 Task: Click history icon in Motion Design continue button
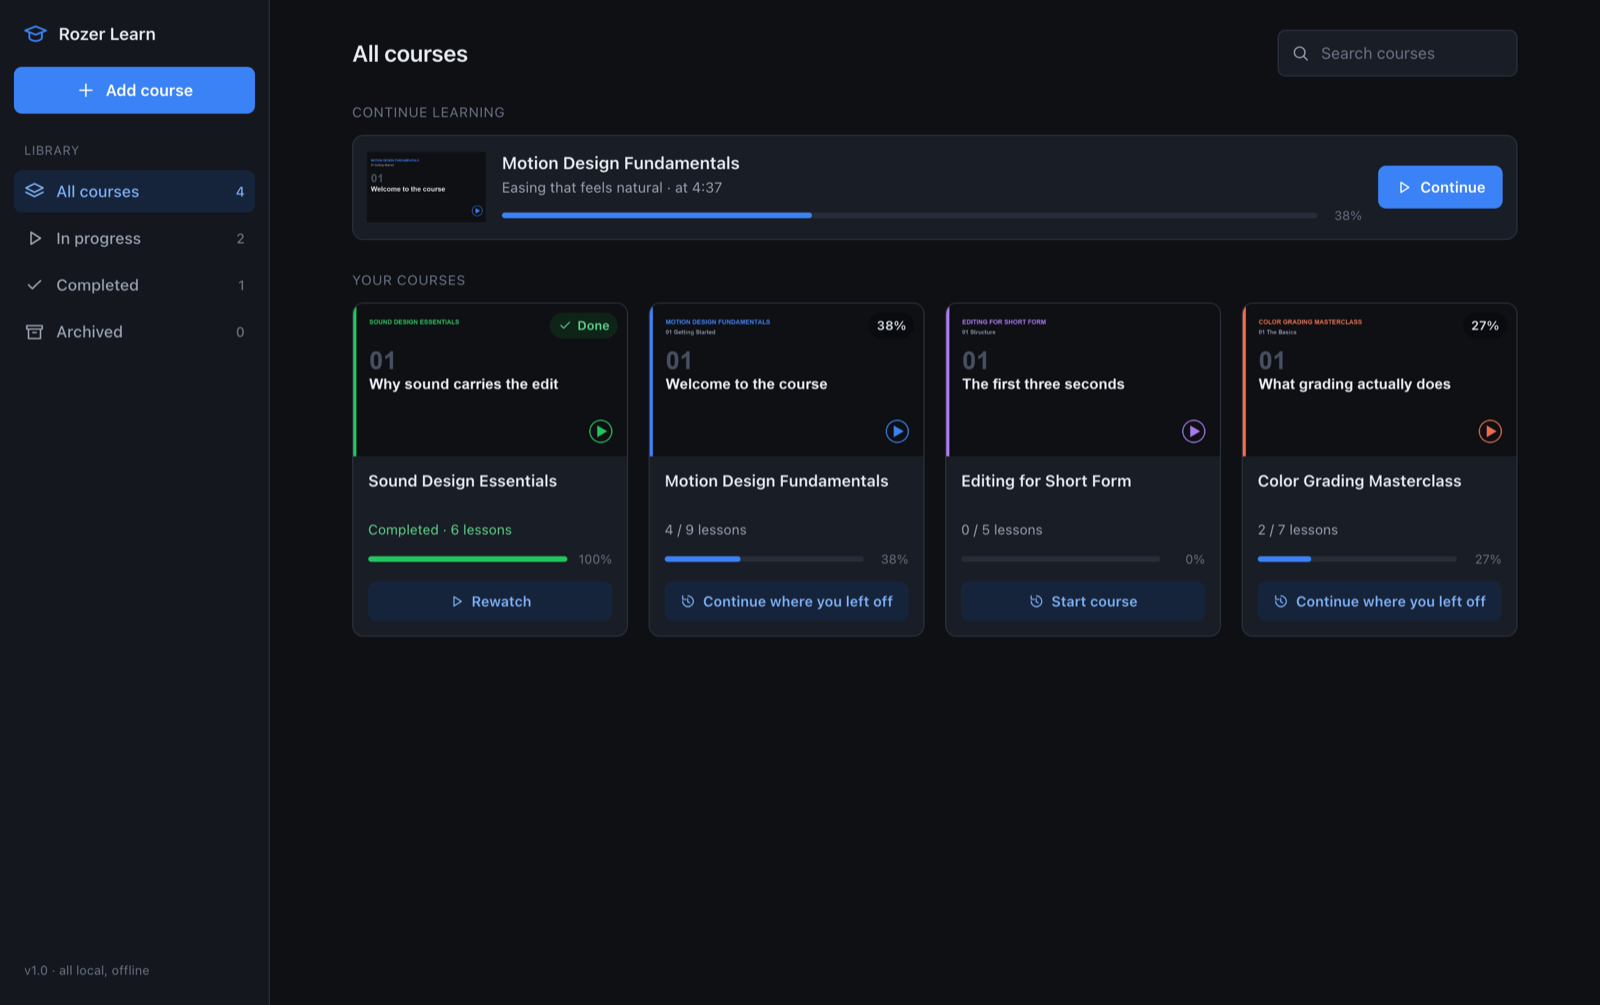(688, 601)
